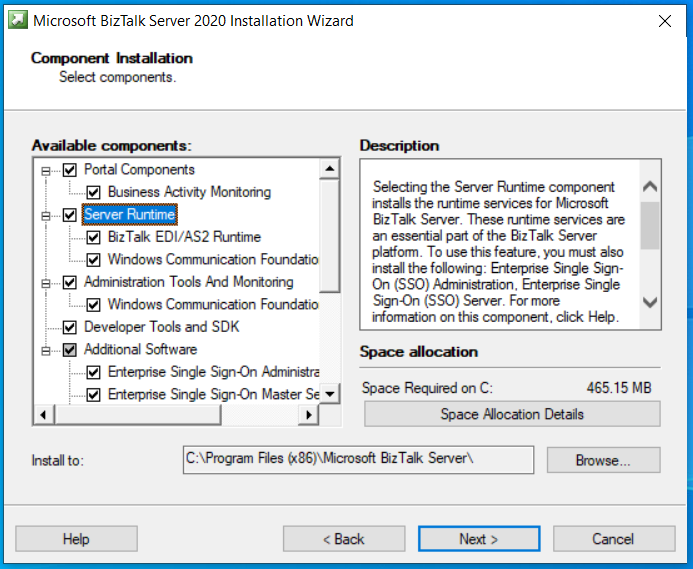Click the component list scroll-down arrow

pyautogui.click(x=329, y=393)
